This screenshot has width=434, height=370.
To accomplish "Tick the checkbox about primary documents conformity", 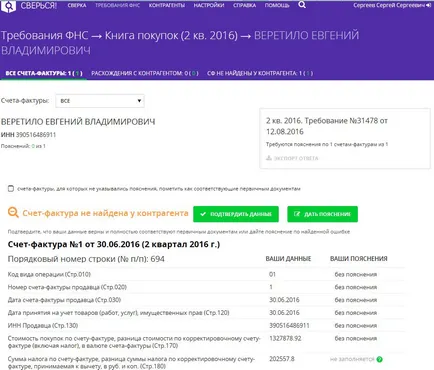I will tap(11, 189).
